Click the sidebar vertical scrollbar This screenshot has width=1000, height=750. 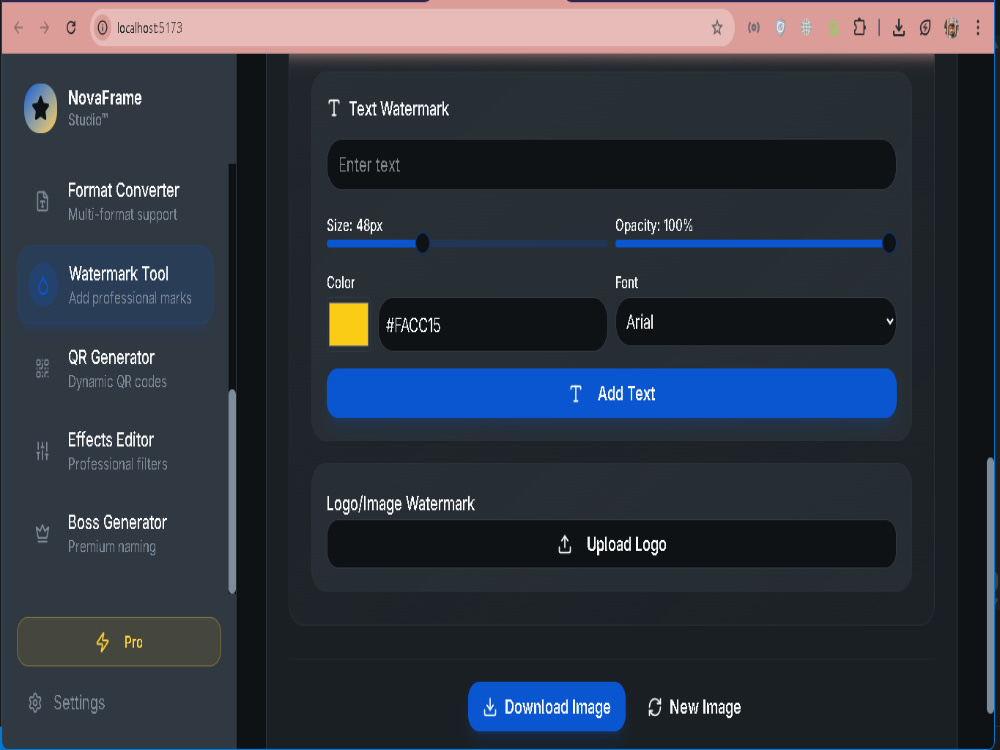tap(232, 491)
